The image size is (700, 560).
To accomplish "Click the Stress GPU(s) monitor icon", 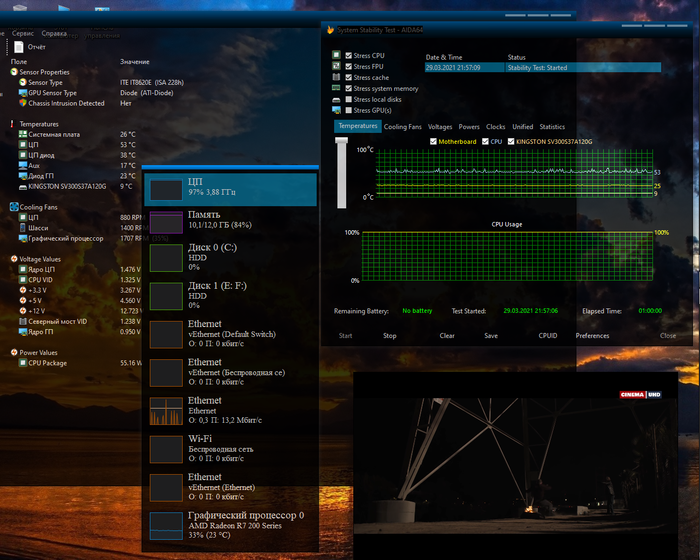I will [336, 110].
